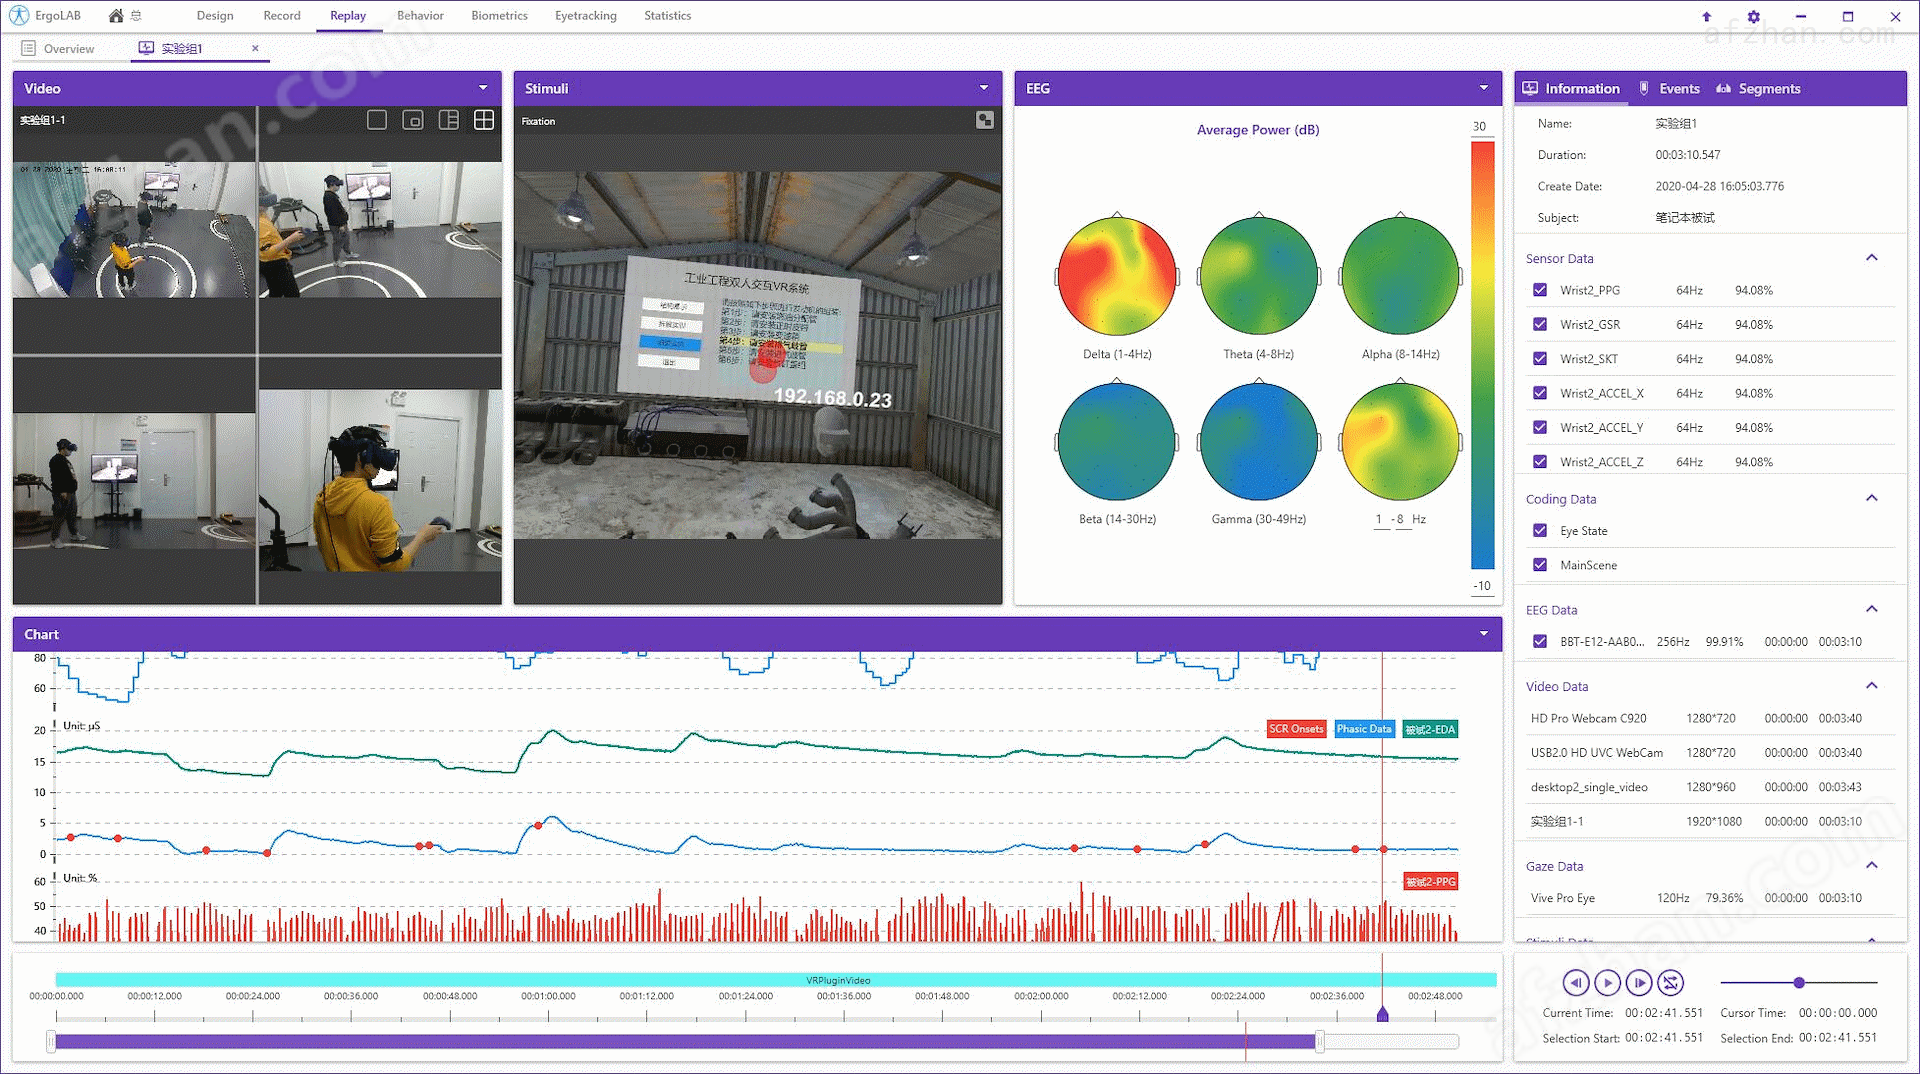1920x1074 pixels.
Task: Choose four-grid video layout icon
Action: coord(484,120)
